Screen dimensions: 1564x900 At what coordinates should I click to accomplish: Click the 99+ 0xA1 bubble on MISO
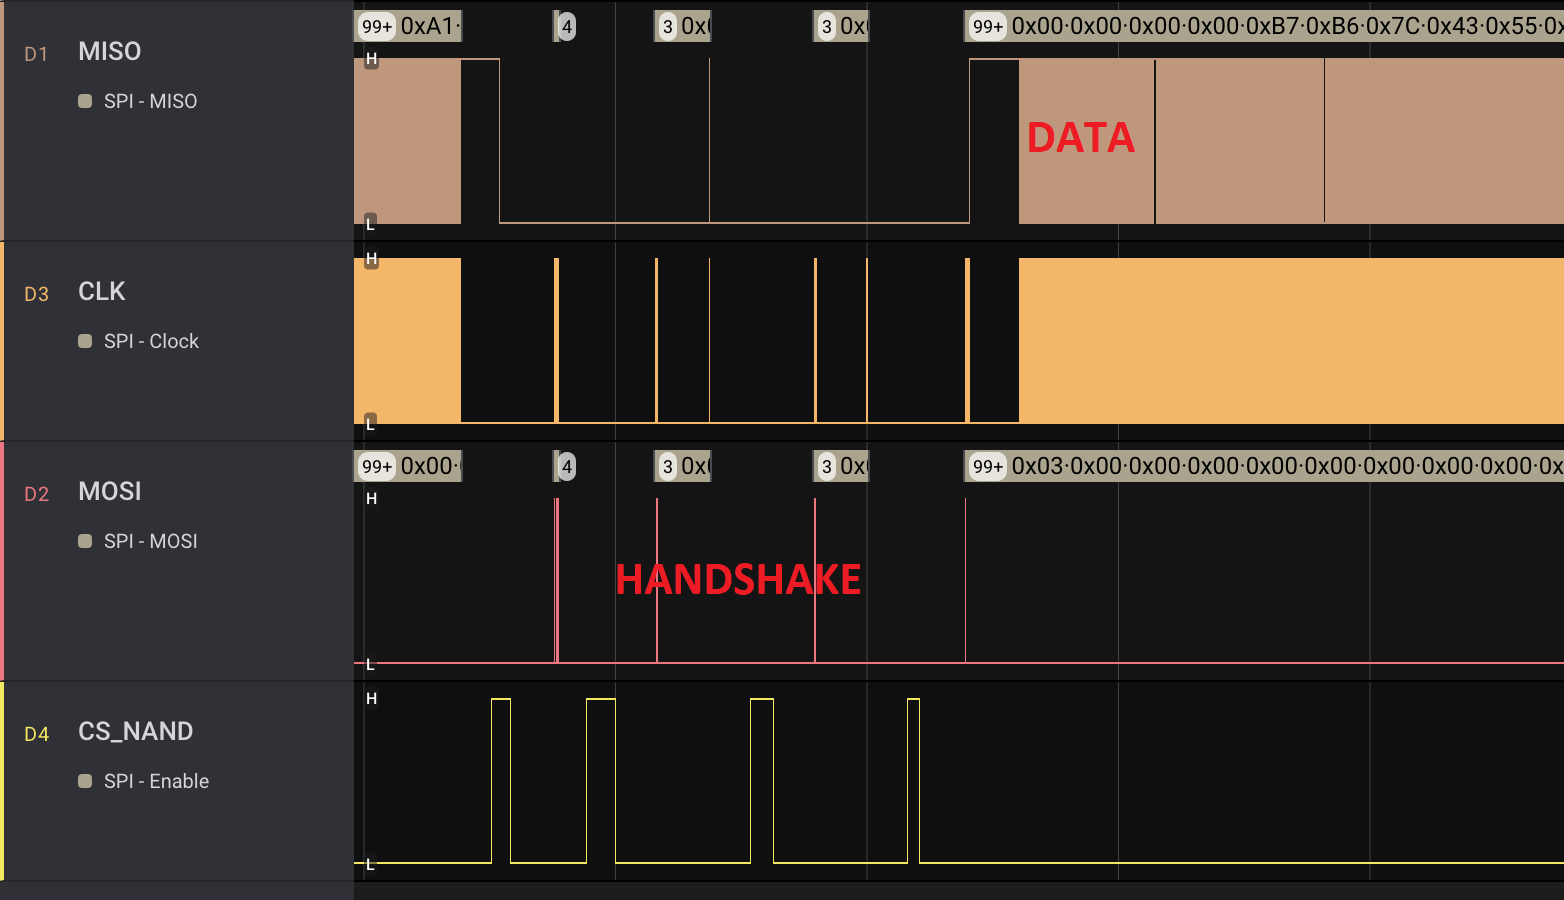point(409,26)
